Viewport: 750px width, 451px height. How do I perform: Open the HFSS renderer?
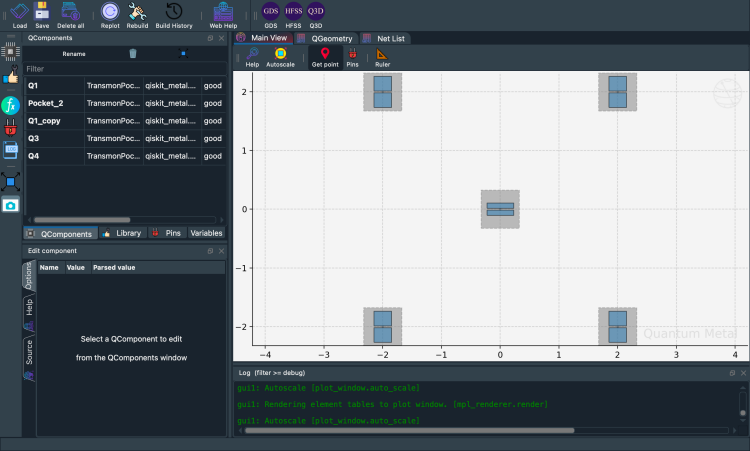pyautogui.click(x=293, y=15)
